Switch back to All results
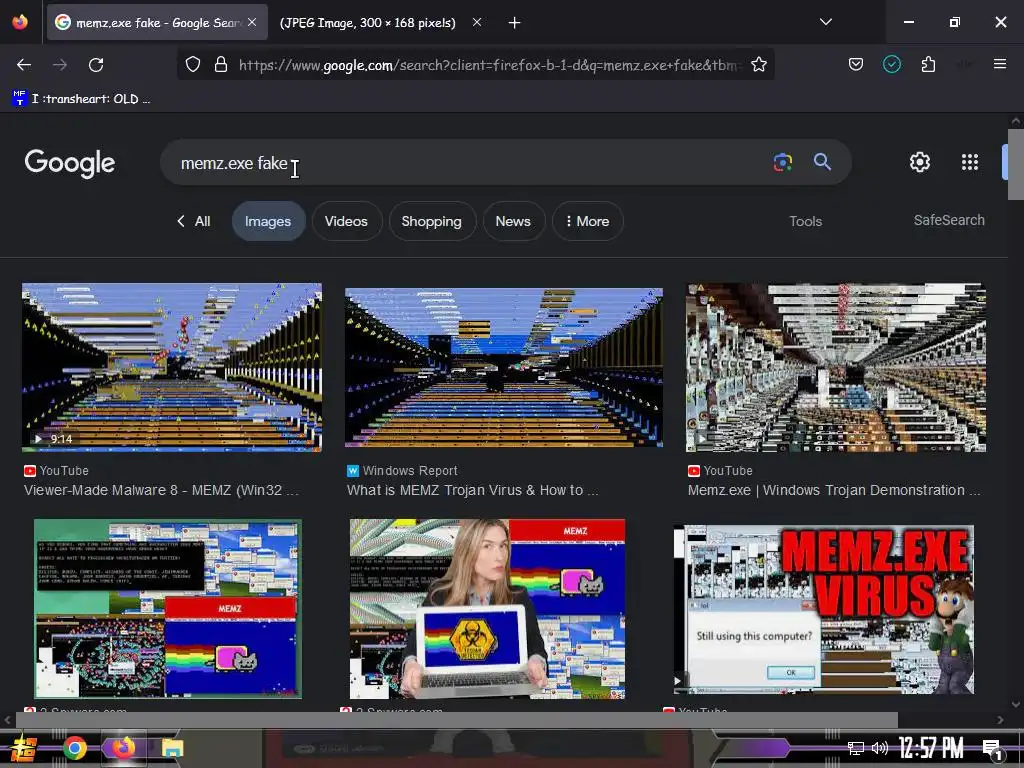Viewport: 1024px width, 768px height. coord(193,221)
